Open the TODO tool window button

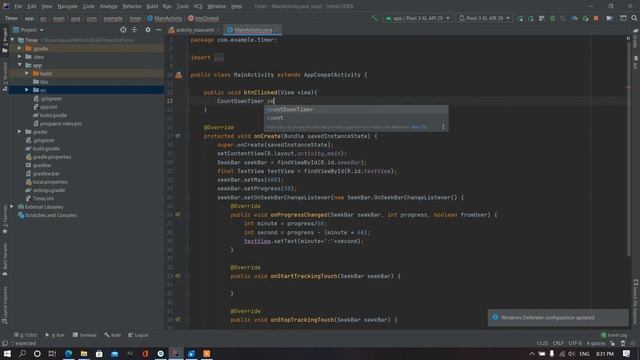[25, 335]
